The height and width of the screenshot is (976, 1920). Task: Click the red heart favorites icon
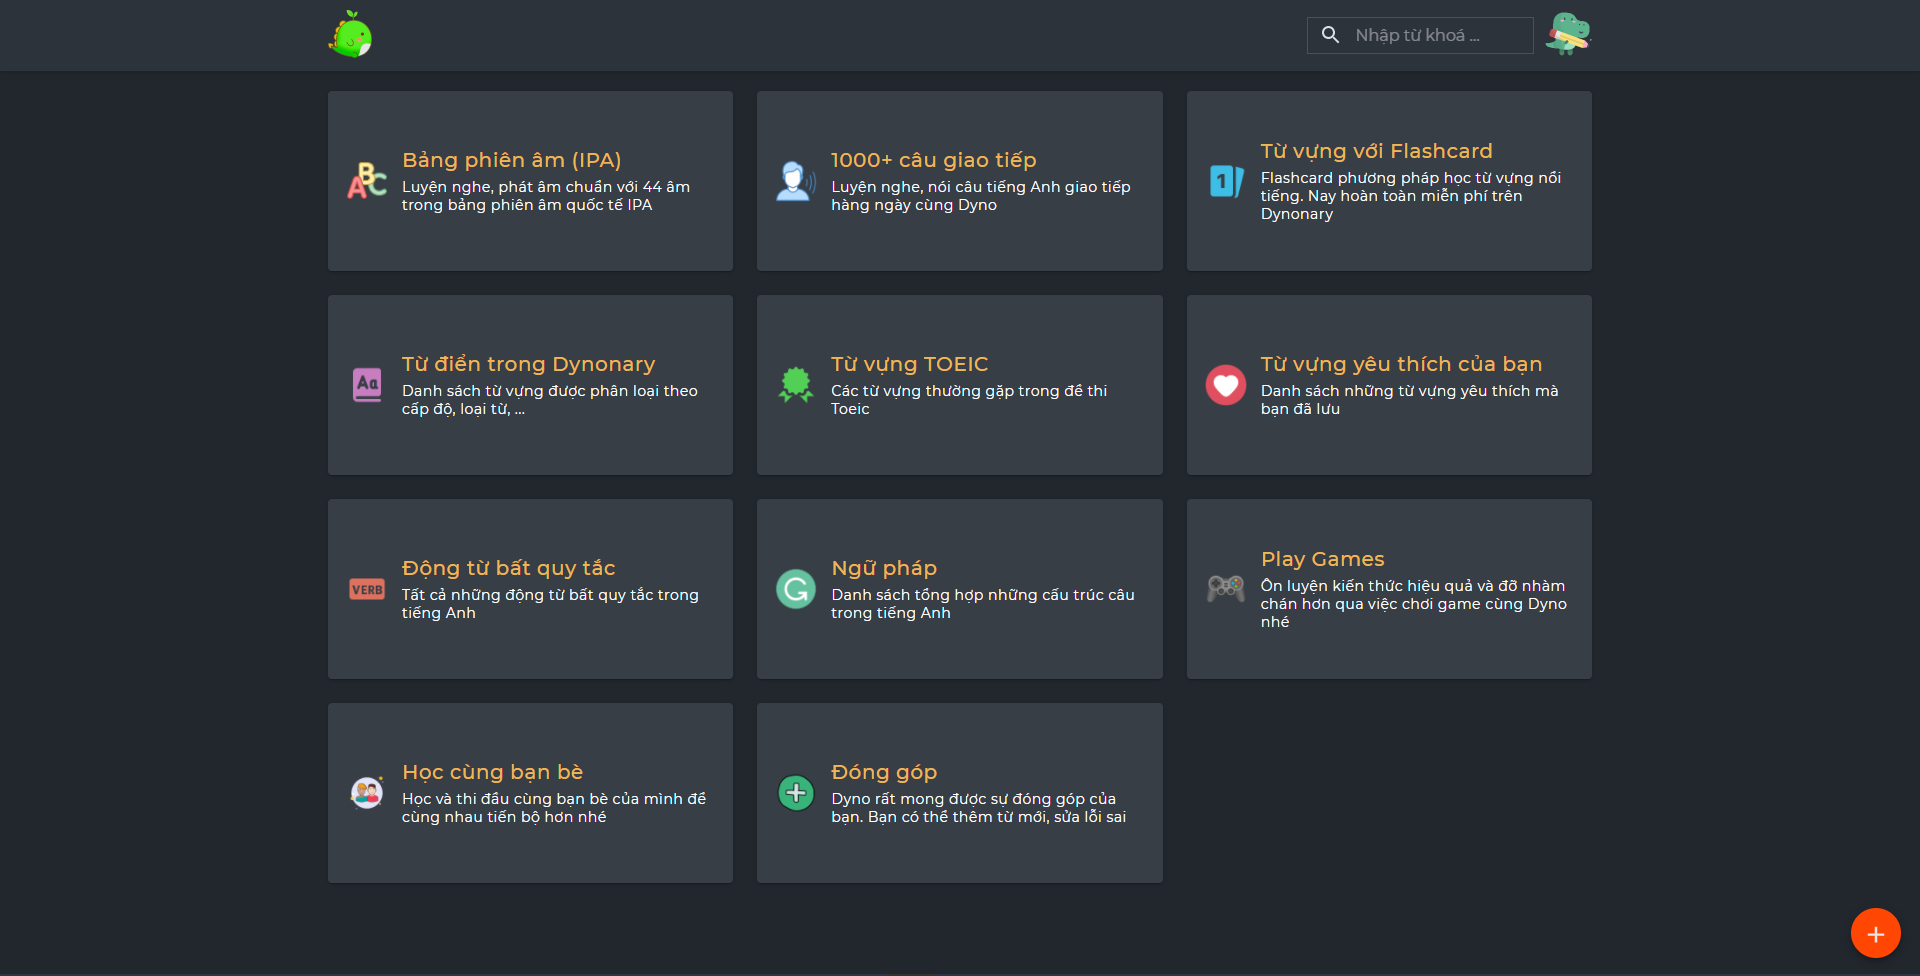tap(1226, 385)
